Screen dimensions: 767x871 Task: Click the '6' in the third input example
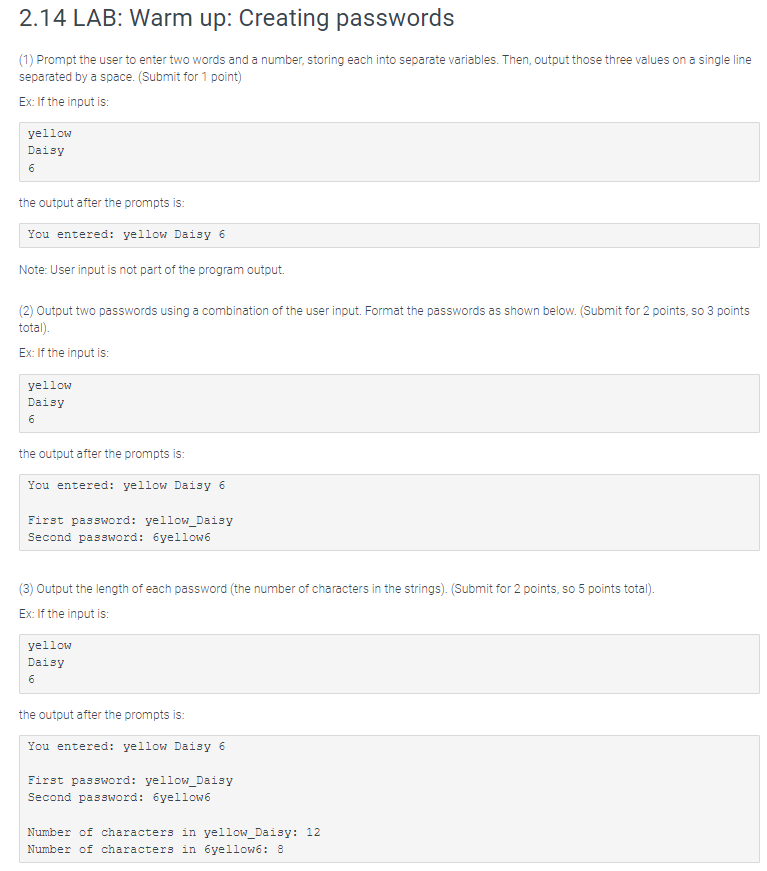point(31,679)
